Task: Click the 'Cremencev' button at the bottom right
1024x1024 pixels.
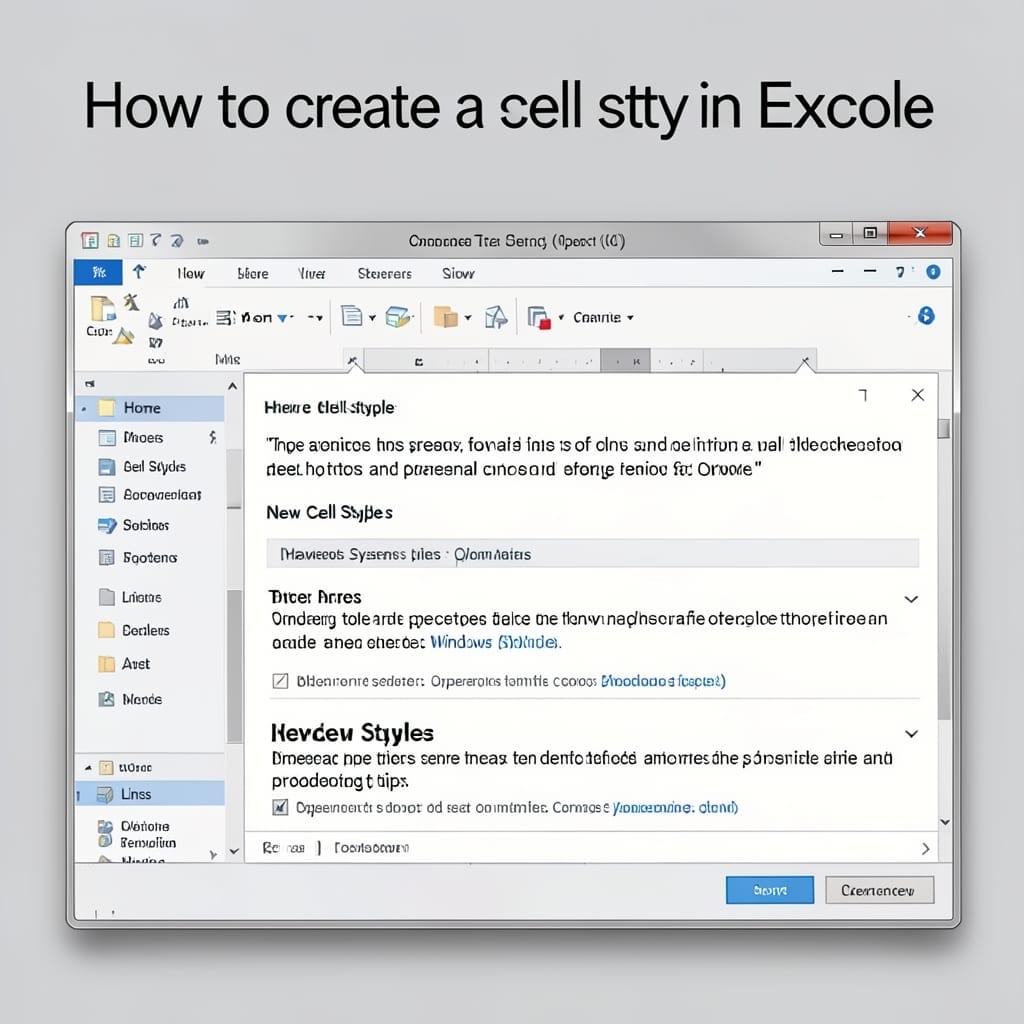Action: 879,890
